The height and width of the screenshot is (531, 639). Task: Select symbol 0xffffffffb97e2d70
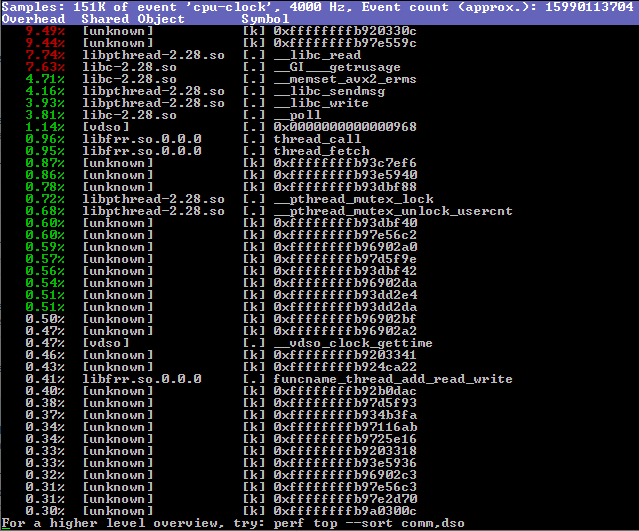click(x=345, y=499)
